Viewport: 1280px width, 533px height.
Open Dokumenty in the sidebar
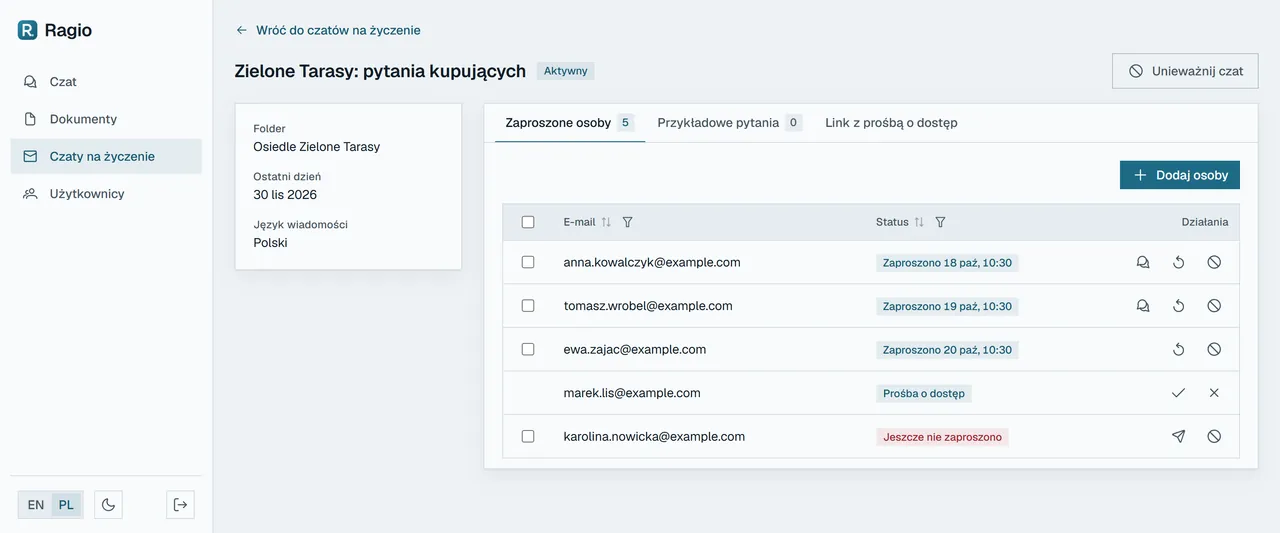pyautogui.click(x=106, y=119)
